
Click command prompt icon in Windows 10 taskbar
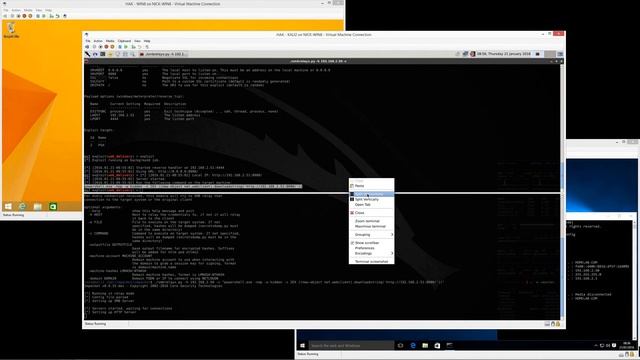tap(449, 345)
